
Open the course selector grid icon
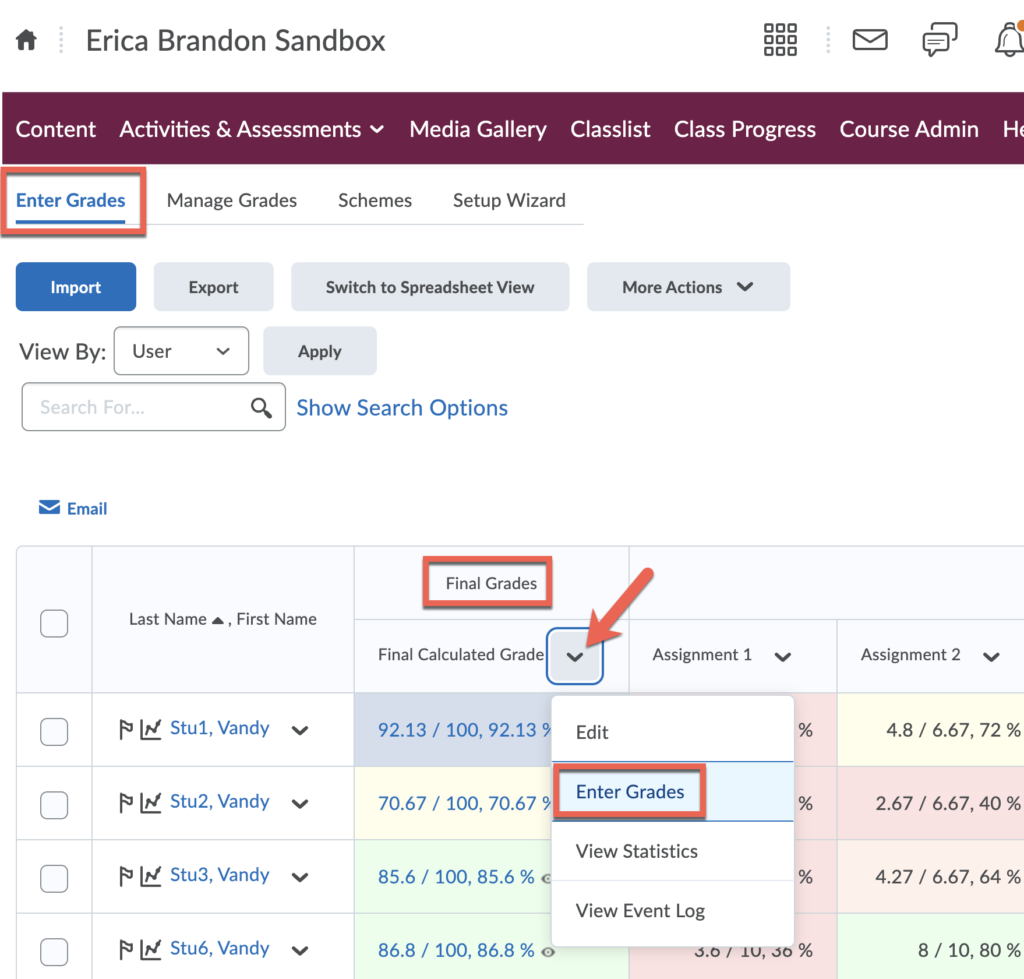click(780, 40)
